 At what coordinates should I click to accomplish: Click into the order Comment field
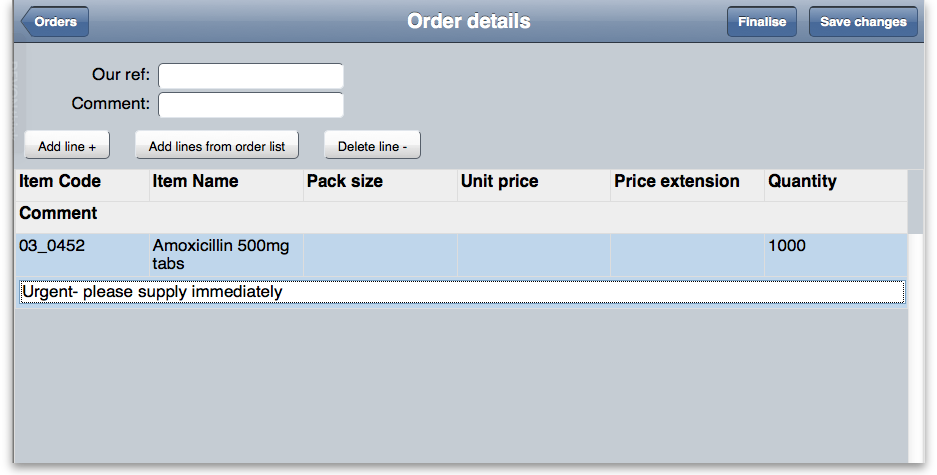click(250, 104)
